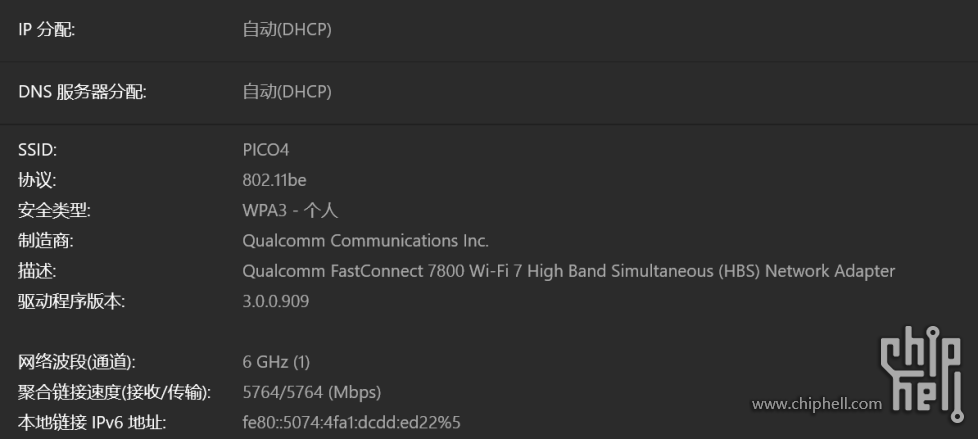Click the 聚合链接速度(接收/传输) label
The height and width of the screenshot is (439, 978).
[114, 392]
